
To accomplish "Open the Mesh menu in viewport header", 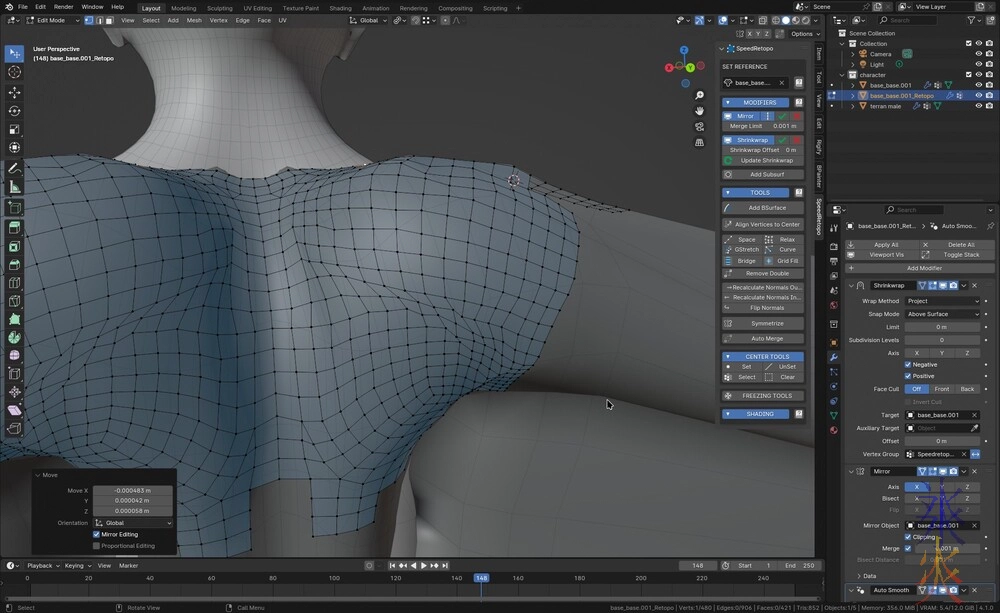I will [x=194, y=20].
